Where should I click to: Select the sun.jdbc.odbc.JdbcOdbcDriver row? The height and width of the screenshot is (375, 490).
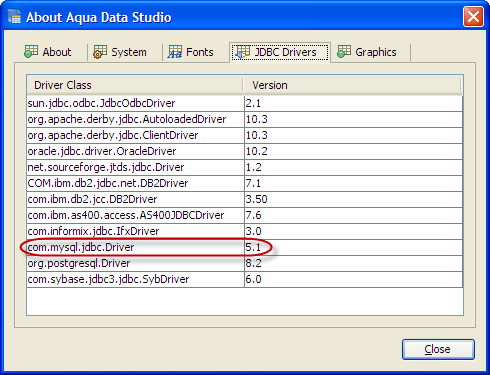coord(245,103)
